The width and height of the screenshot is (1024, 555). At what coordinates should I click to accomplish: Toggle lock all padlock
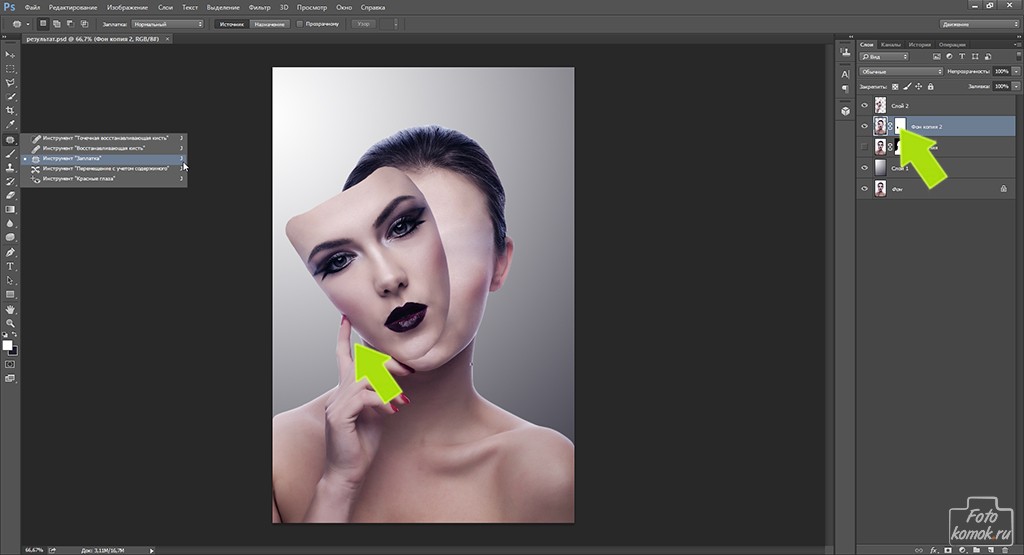(x=931, y=86)
